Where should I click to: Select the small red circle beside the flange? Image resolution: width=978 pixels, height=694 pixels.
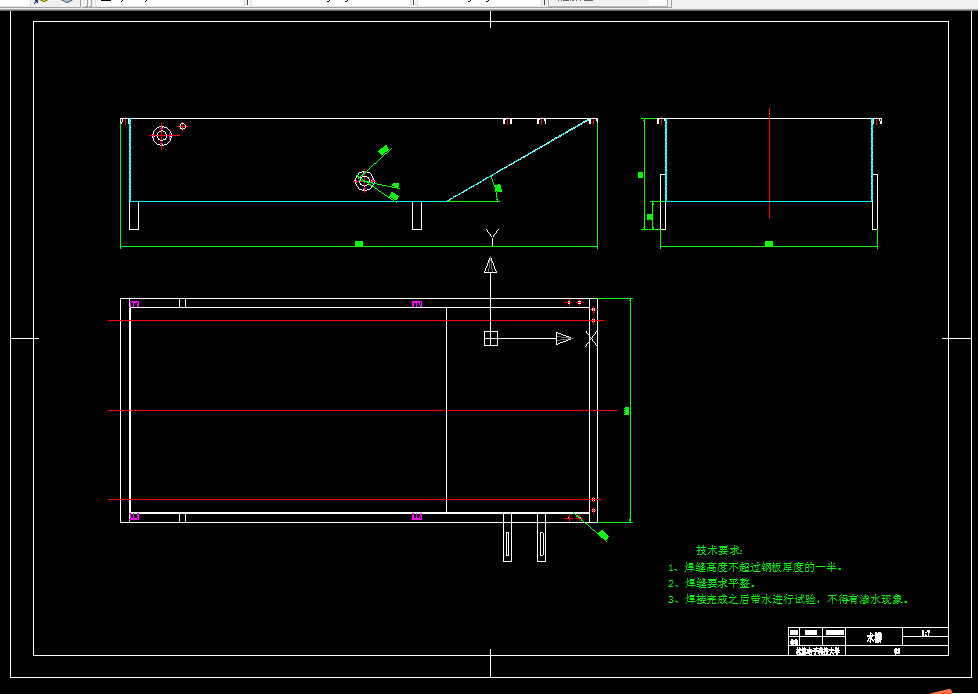tap(183, 126)
